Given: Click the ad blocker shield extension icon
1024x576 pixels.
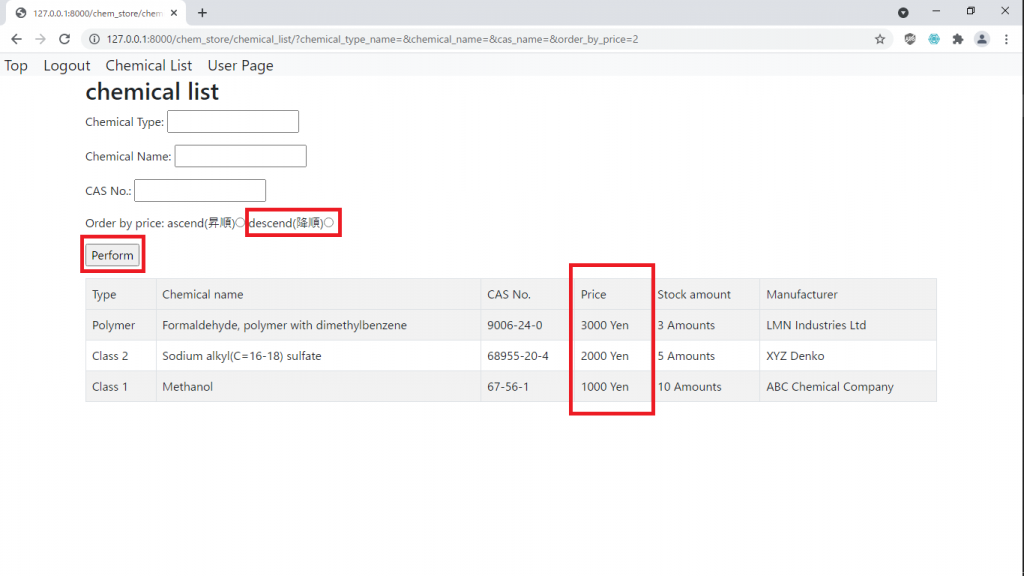Looking at the screenshot, I should tap(910, 39).
